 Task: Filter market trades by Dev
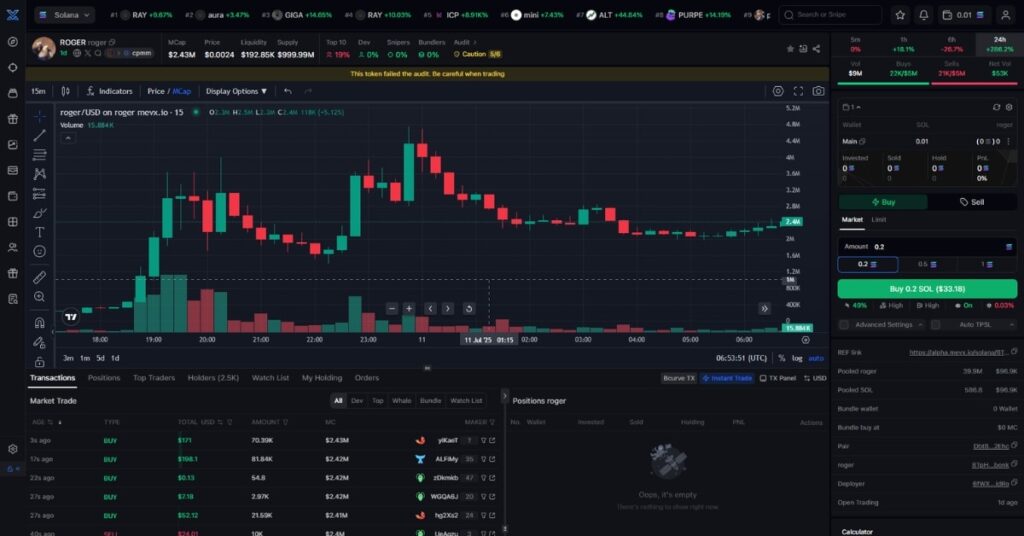pyautogui.click(x=357, y=401)
